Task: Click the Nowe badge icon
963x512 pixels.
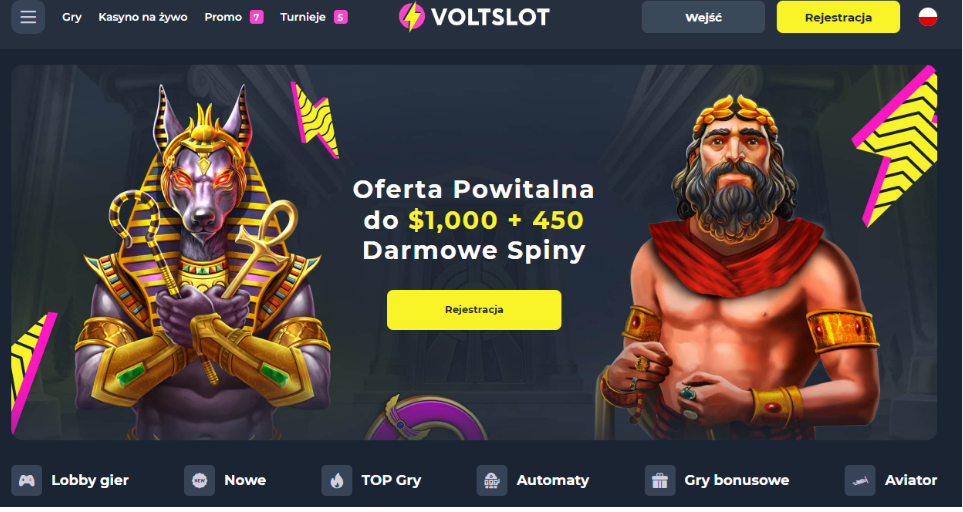Action: point(200,480)
